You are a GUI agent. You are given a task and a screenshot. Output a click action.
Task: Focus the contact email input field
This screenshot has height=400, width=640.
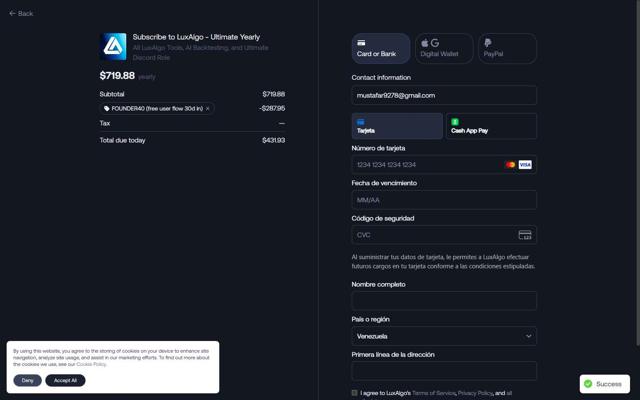click(x=444, y=96)
